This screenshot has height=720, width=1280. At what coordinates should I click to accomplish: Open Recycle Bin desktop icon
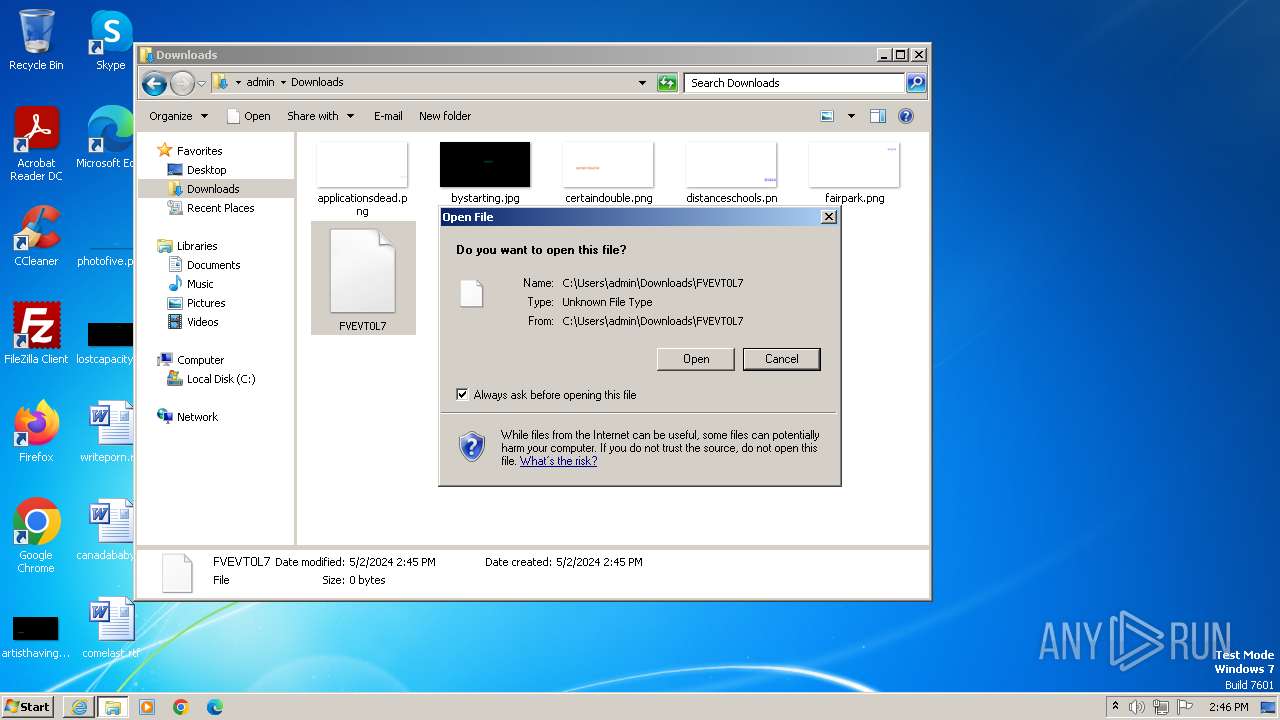coord(36,40)
